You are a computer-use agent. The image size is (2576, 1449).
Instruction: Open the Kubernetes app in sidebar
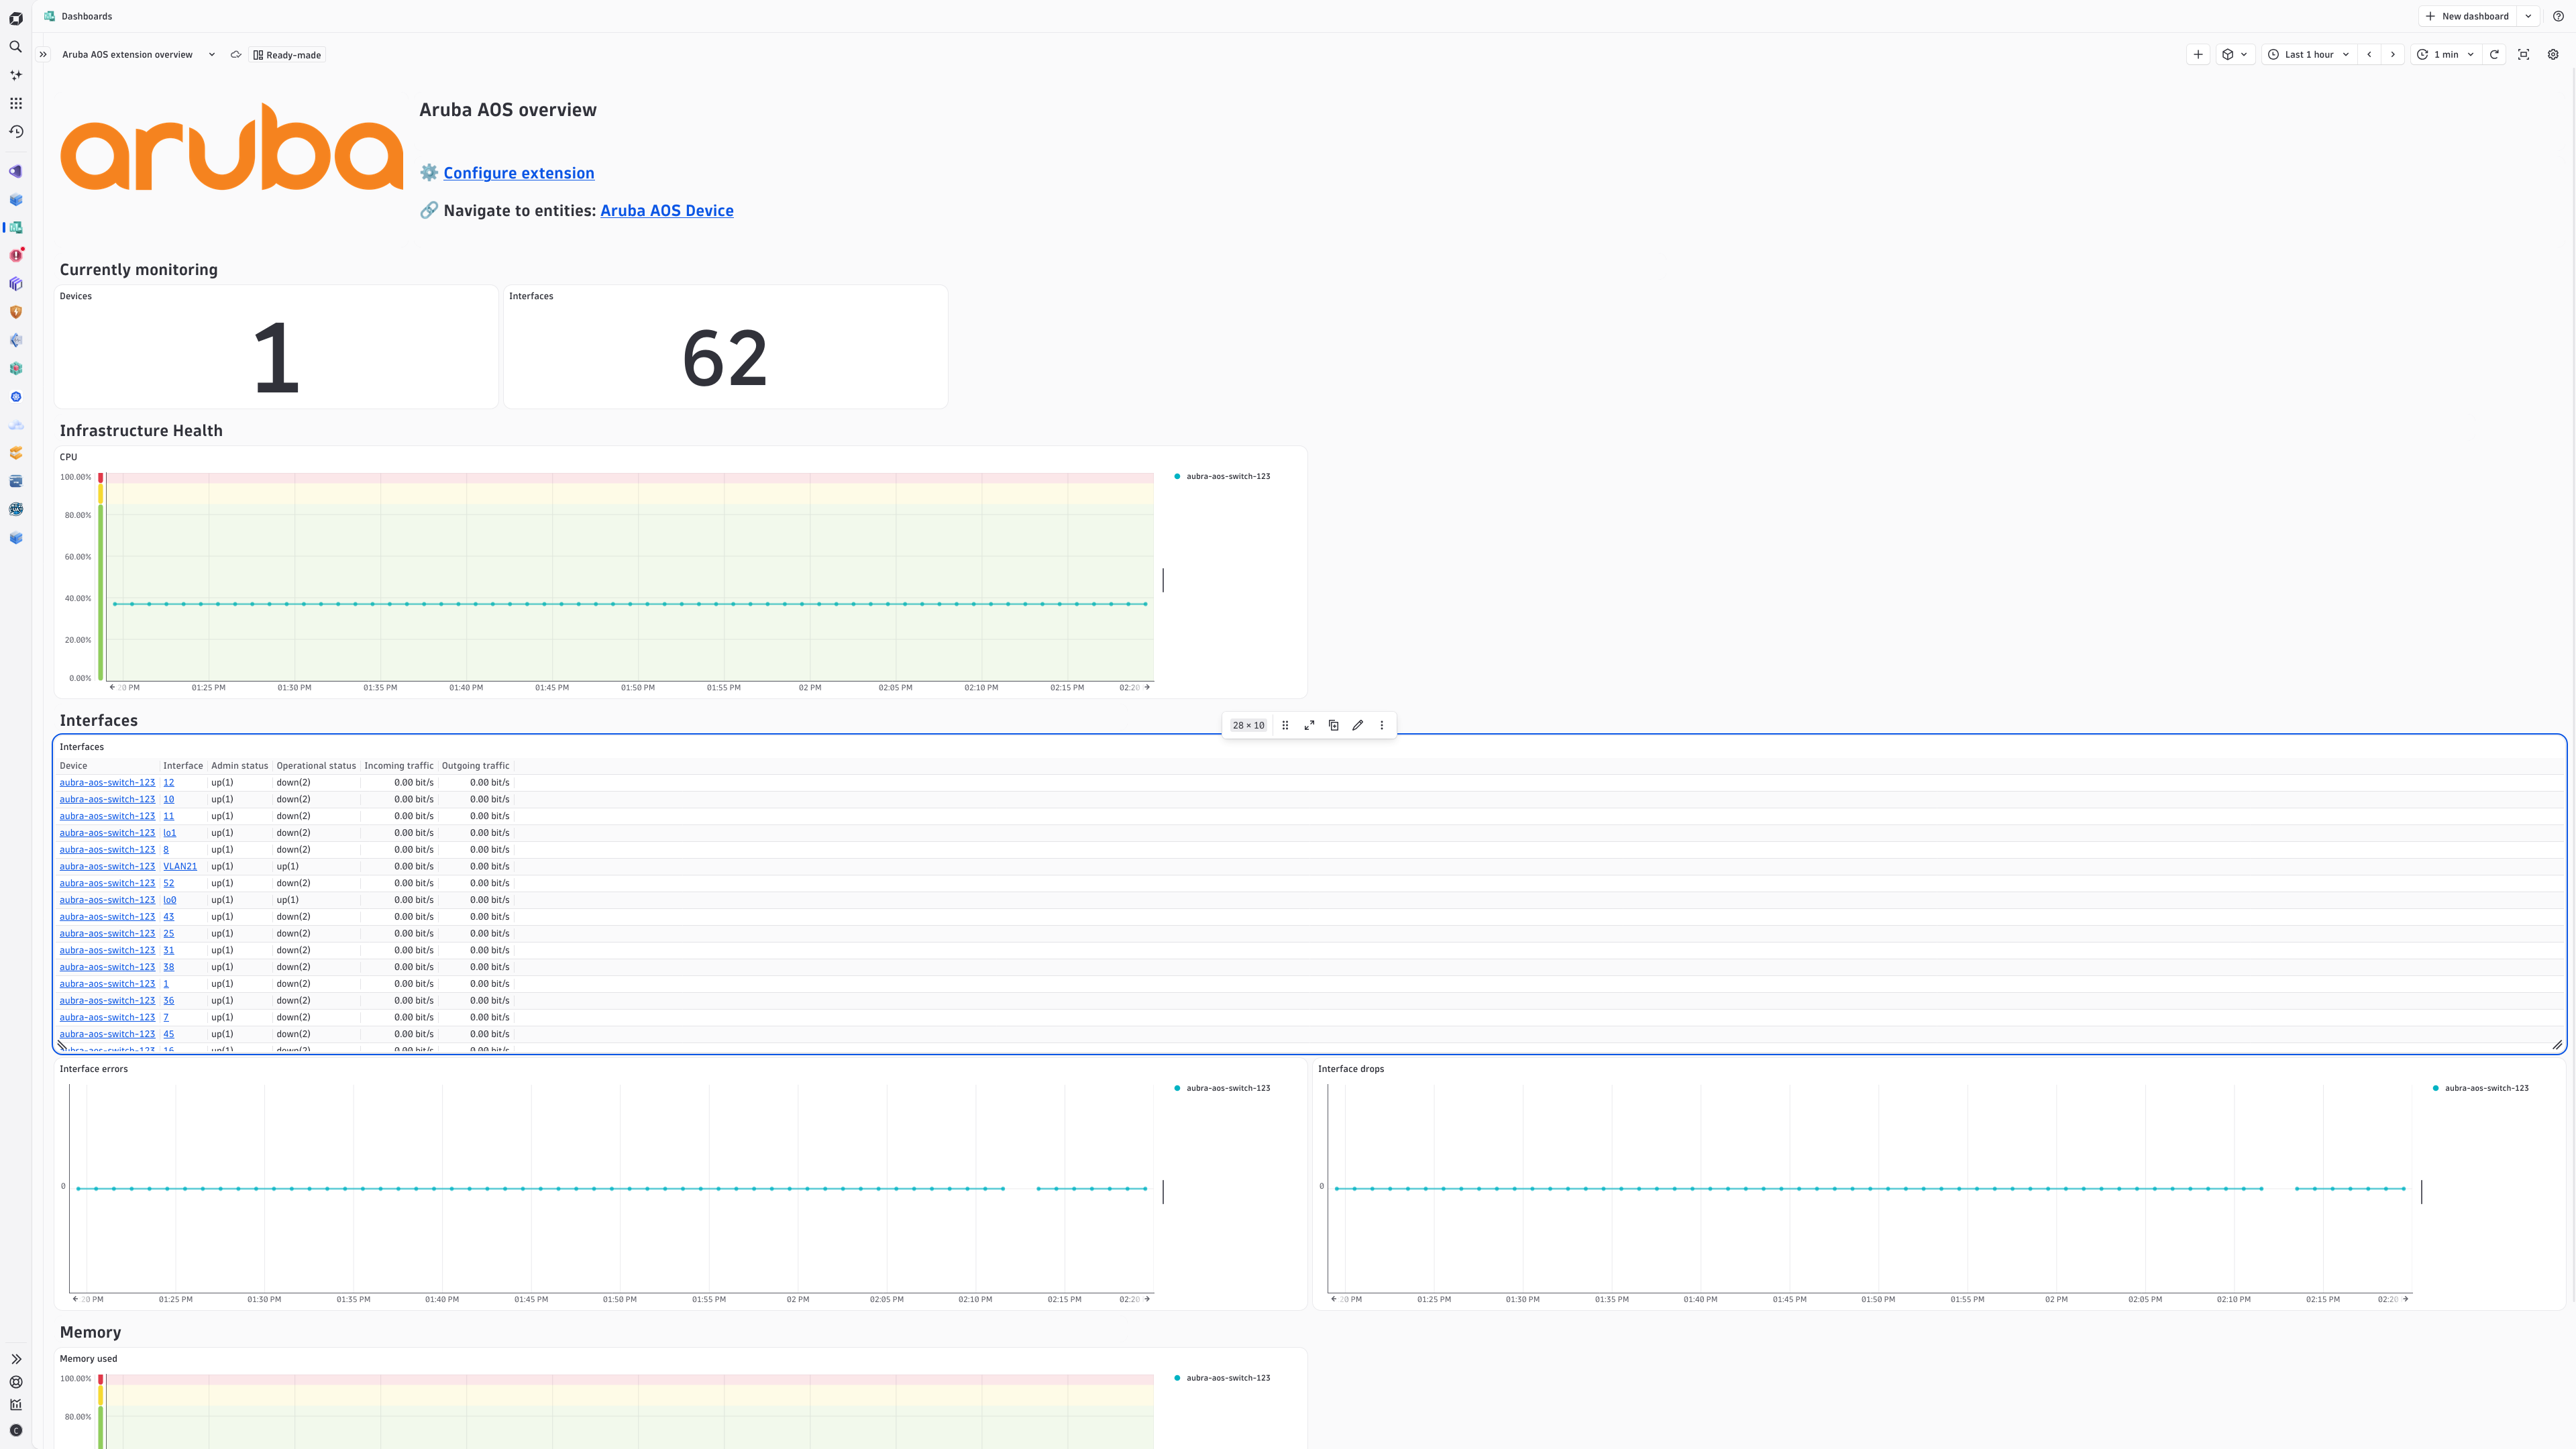16,397
